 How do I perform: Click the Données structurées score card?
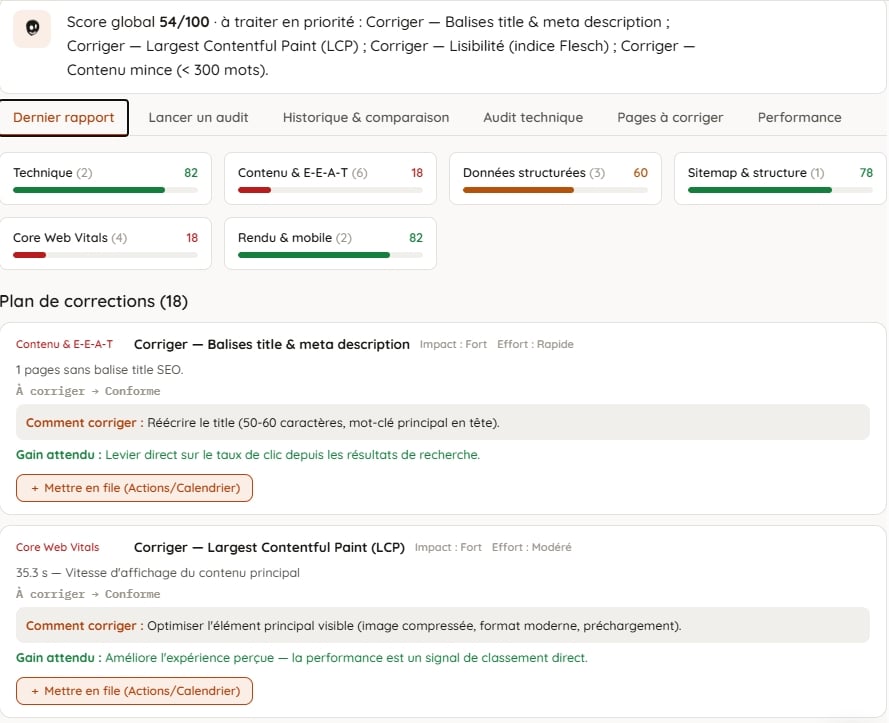pyautogui.click(x=555, y=178)
